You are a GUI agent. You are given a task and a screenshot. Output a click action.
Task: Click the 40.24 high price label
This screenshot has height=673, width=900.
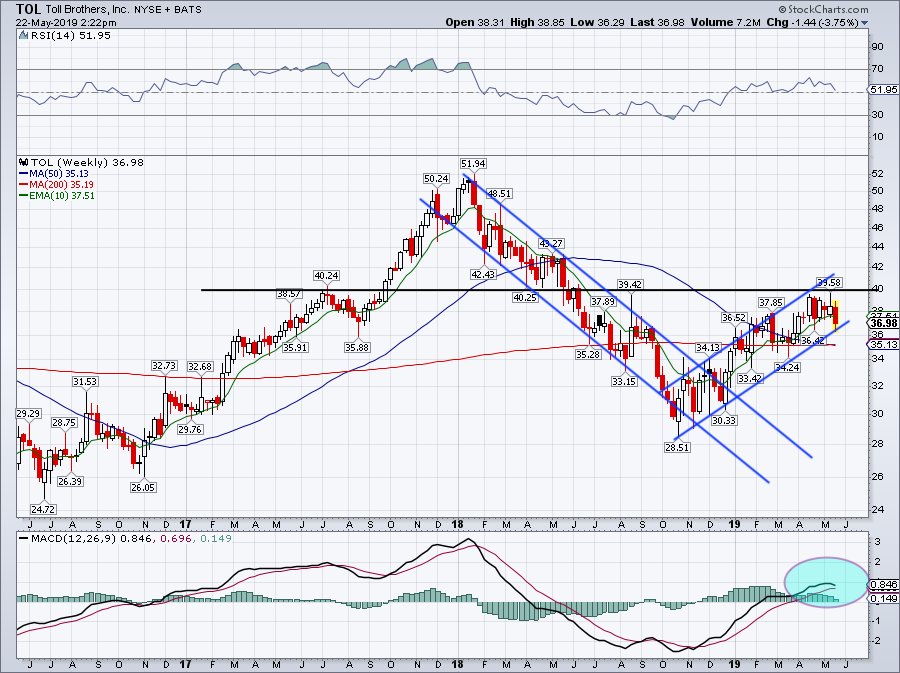(x=326, y=275)
